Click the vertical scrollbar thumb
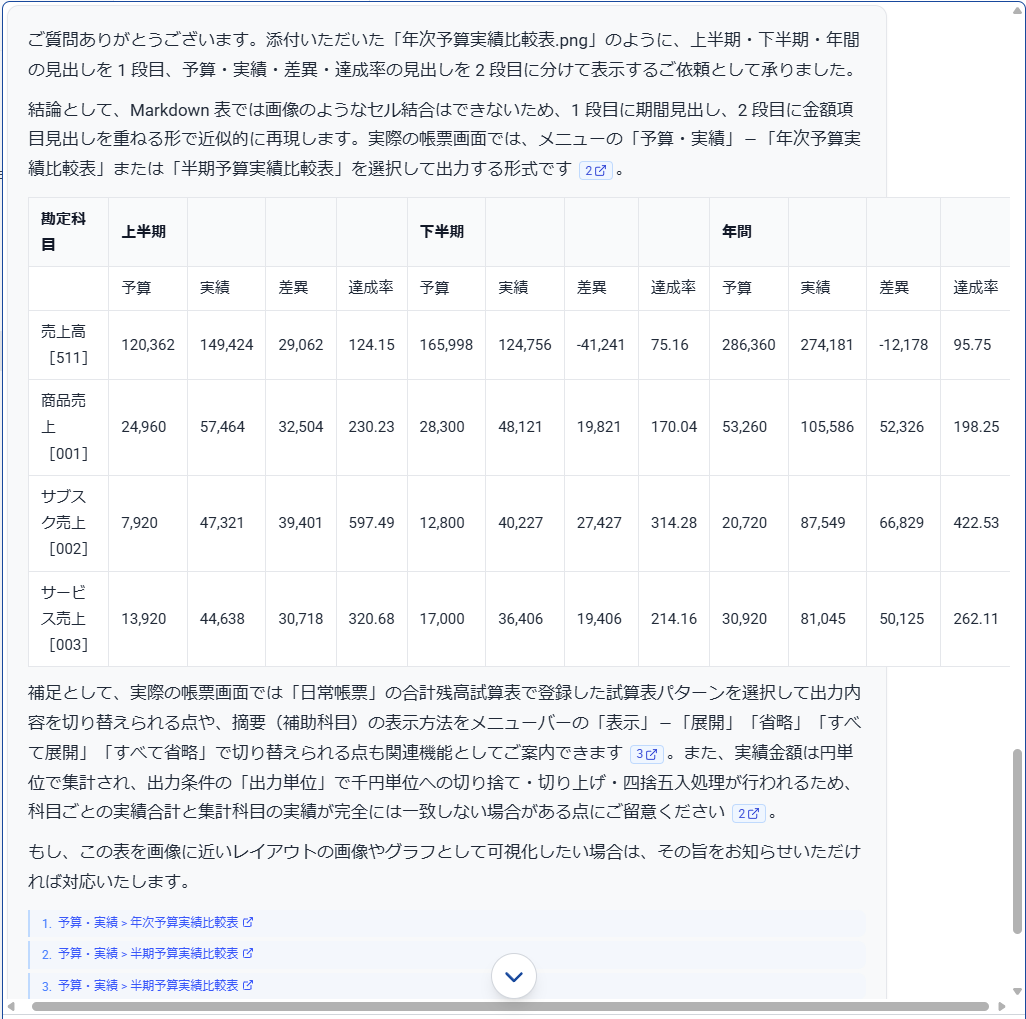Screen dimensions: 1026x1019 pyautogui.click(x=1017, y=841)
